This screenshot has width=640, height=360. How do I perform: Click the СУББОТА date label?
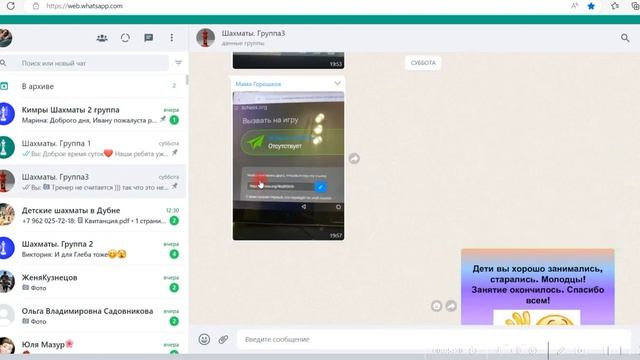(423, 63)
